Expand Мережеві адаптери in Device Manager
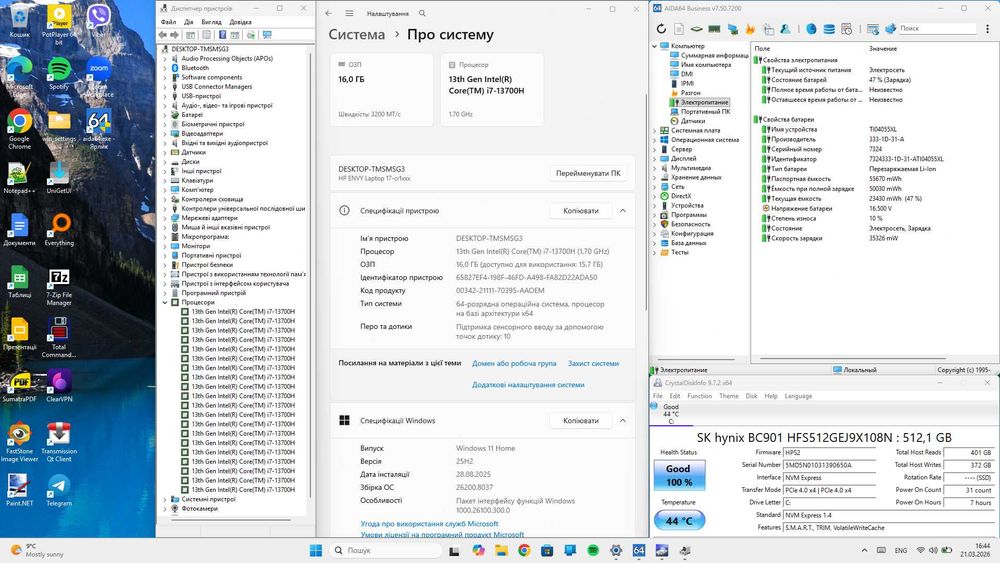This screenshot has height=563, width=1000. (165, 218)
